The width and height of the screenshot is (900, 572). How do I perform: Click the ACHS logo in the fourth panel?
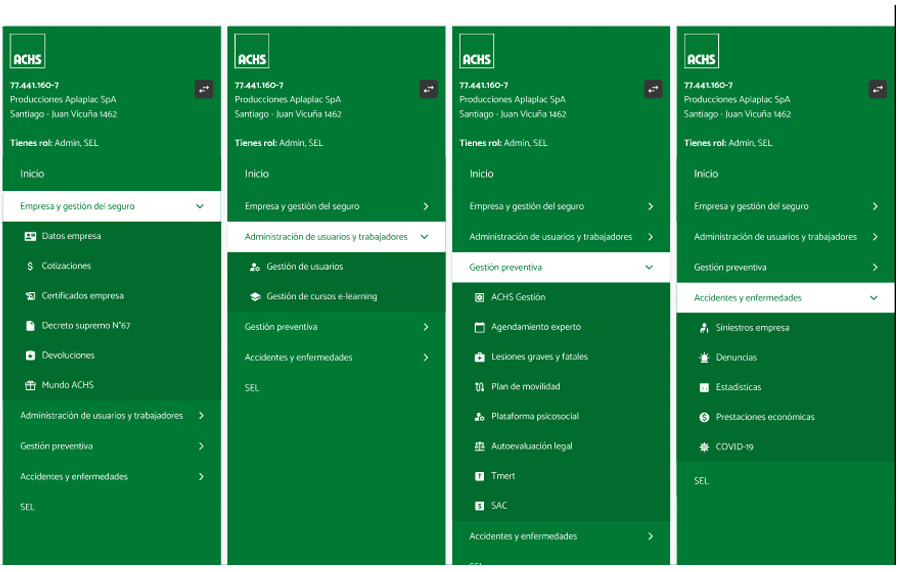click(701, 51)
